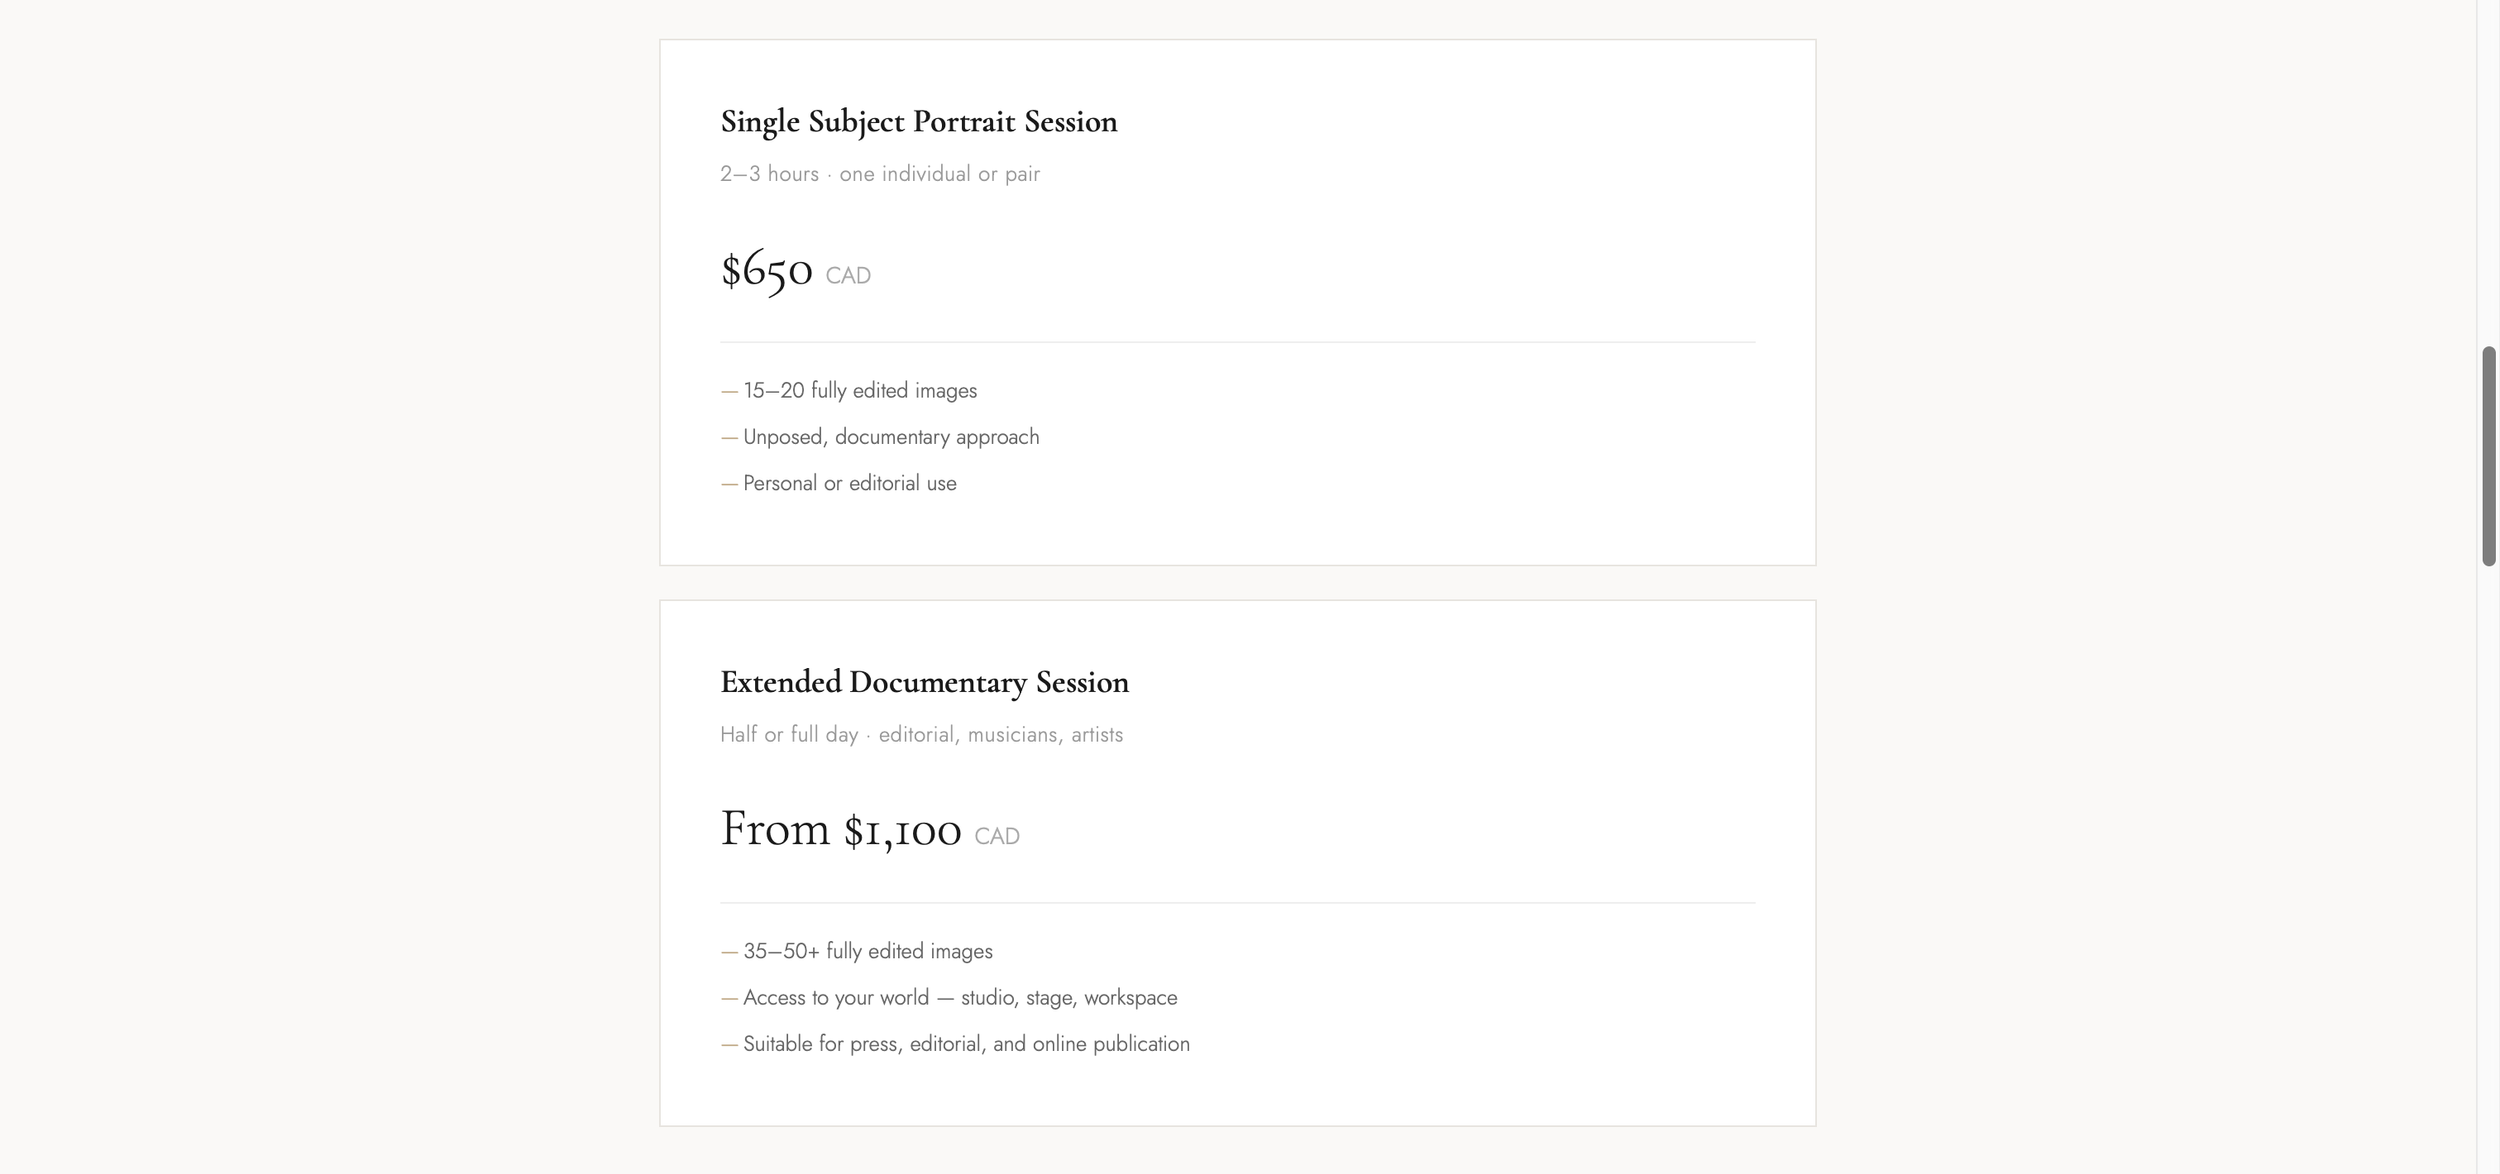
Task: Click "2–3 hours · one individual or pair" subtitle
Action: (x=880, y=174)
